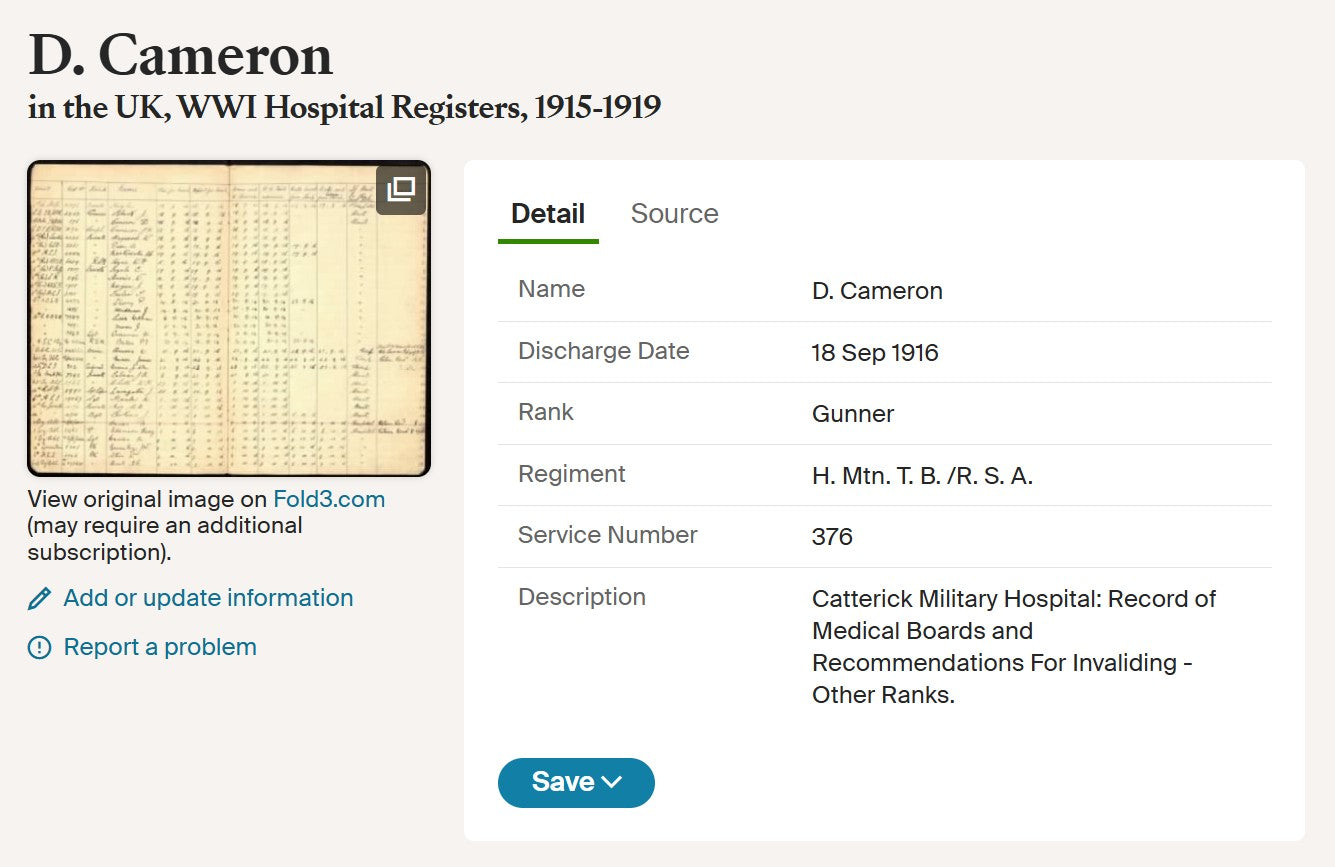Open the hospital register page thumbnail
The width and height of the screenshot is (1335, 867).
click(229, 318)
